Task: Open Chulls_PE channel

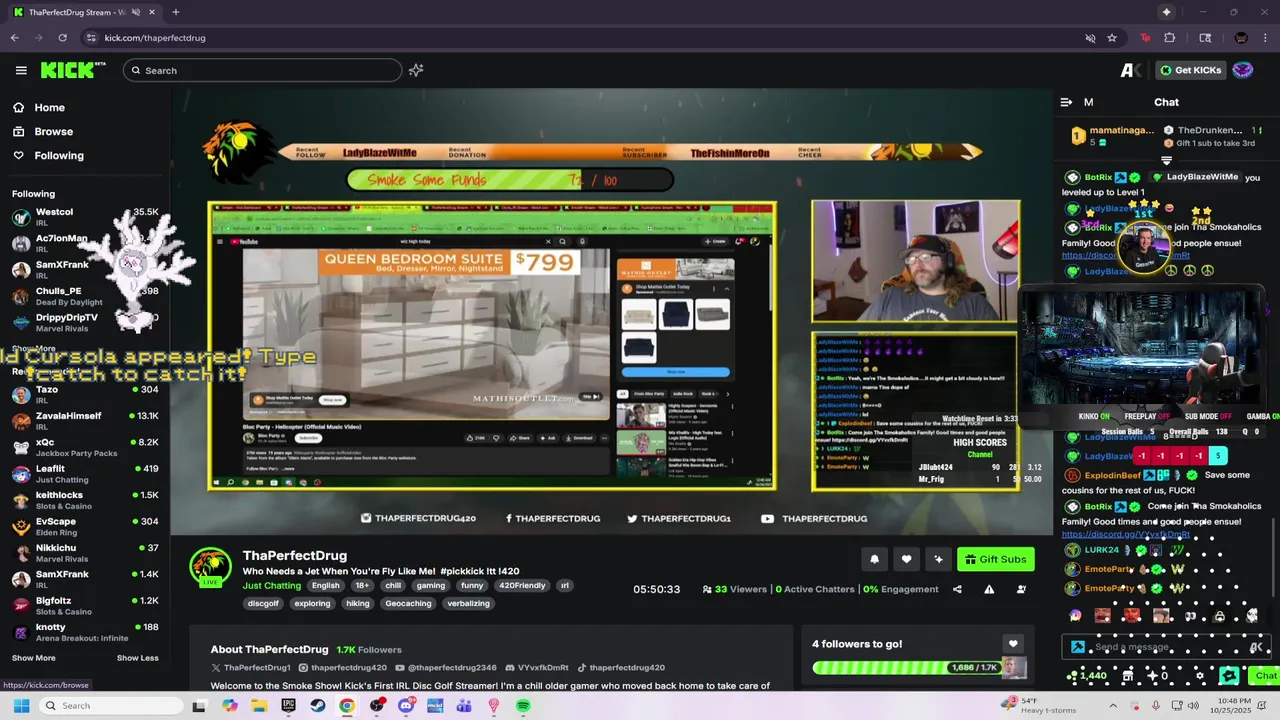Action: (85, 295)
